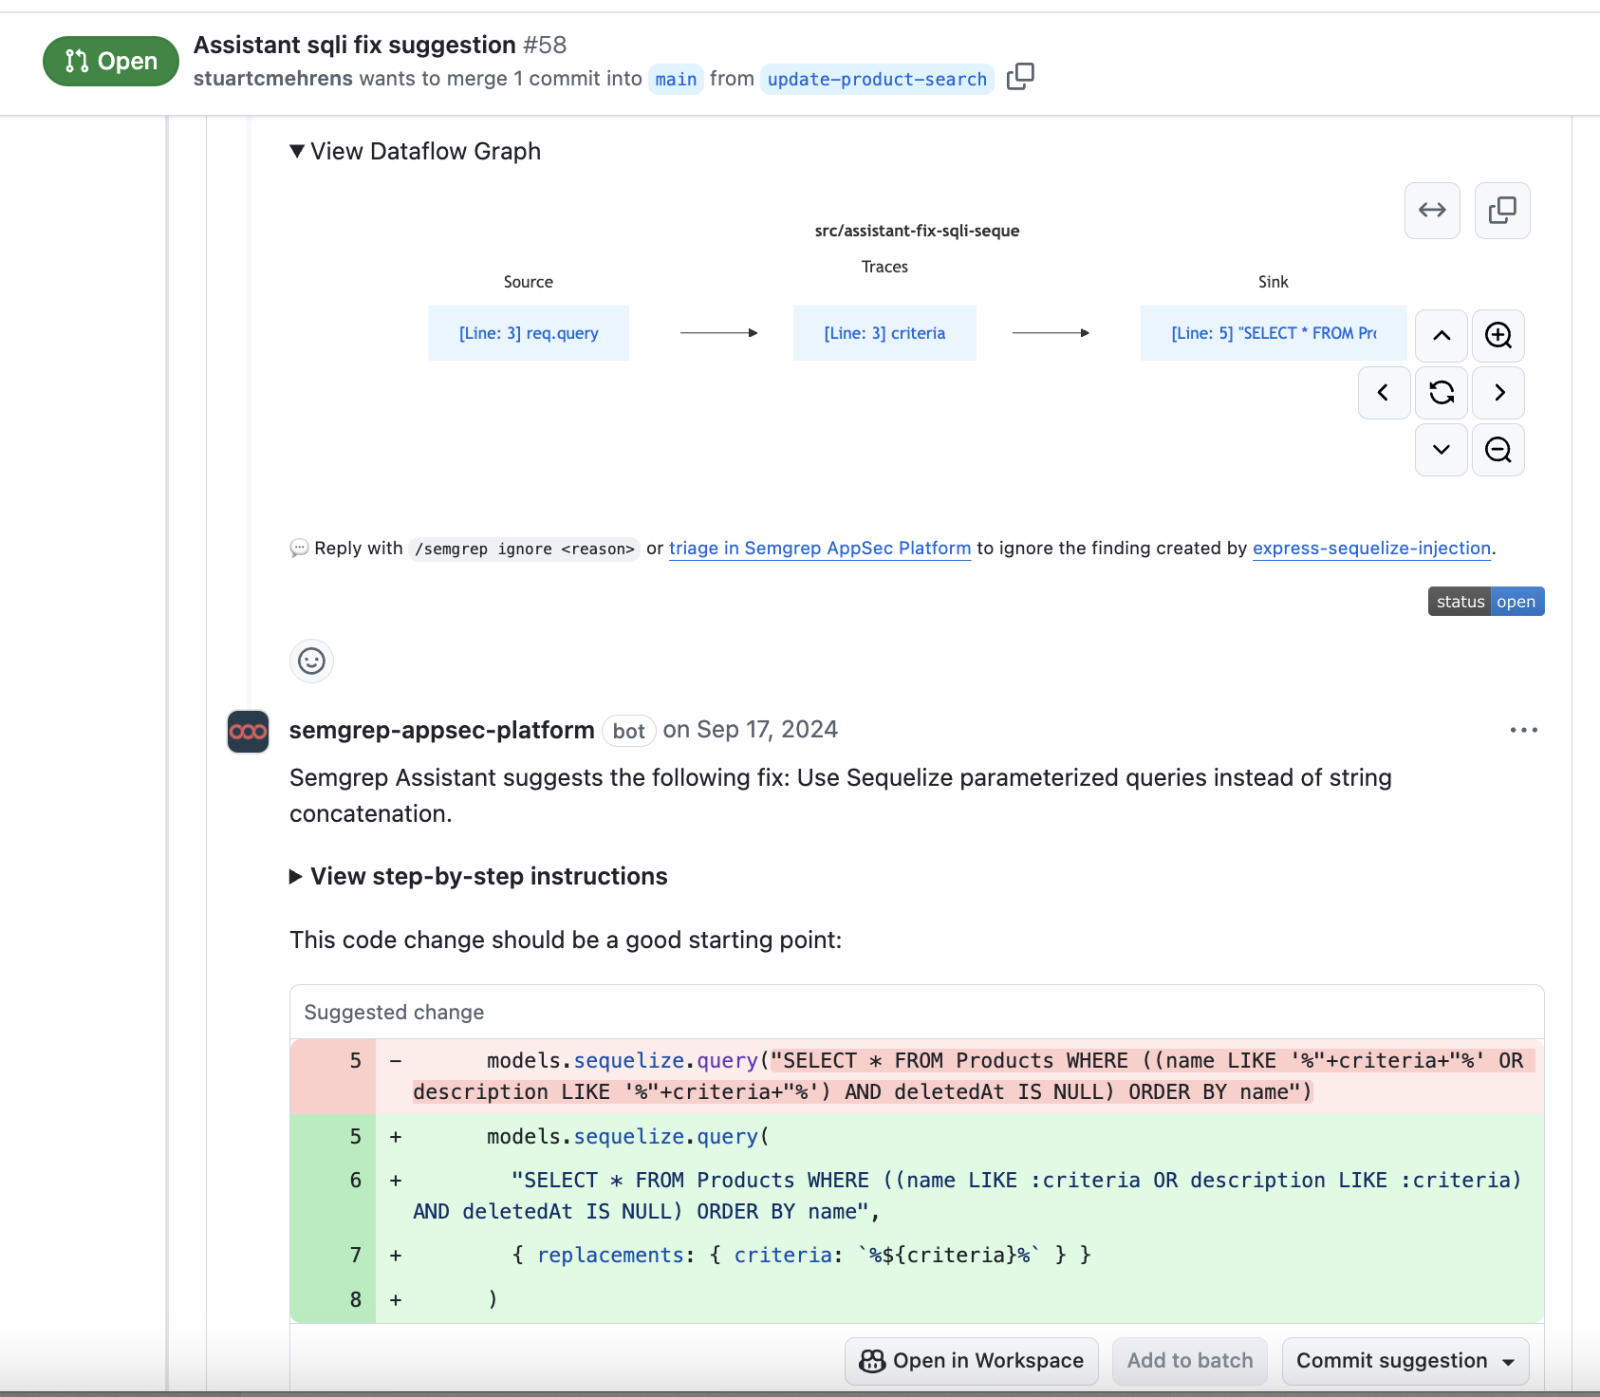Collapse the View Dataflow Graph section
This screenshot has height=1397, width=1600.
pos(415,151)
